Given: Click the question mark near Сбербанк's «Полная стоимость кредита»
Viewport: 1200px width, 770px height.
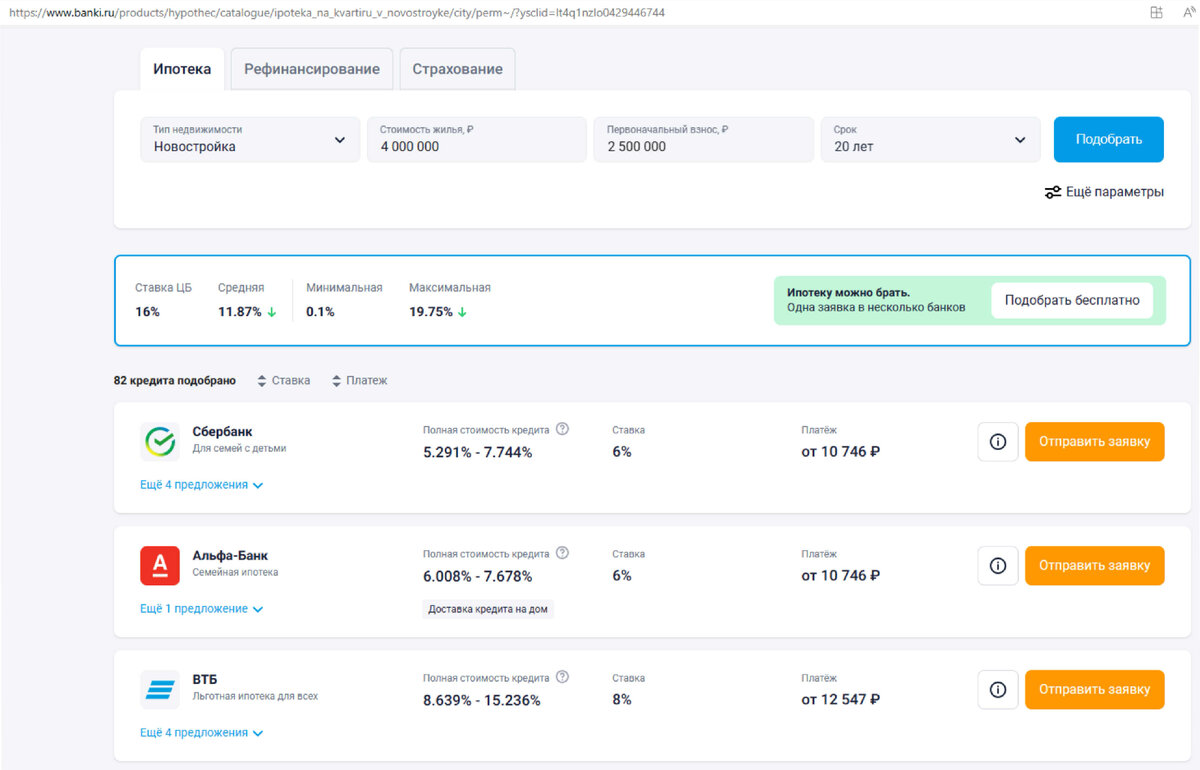Looking at the screenshot, I should 562,427.
